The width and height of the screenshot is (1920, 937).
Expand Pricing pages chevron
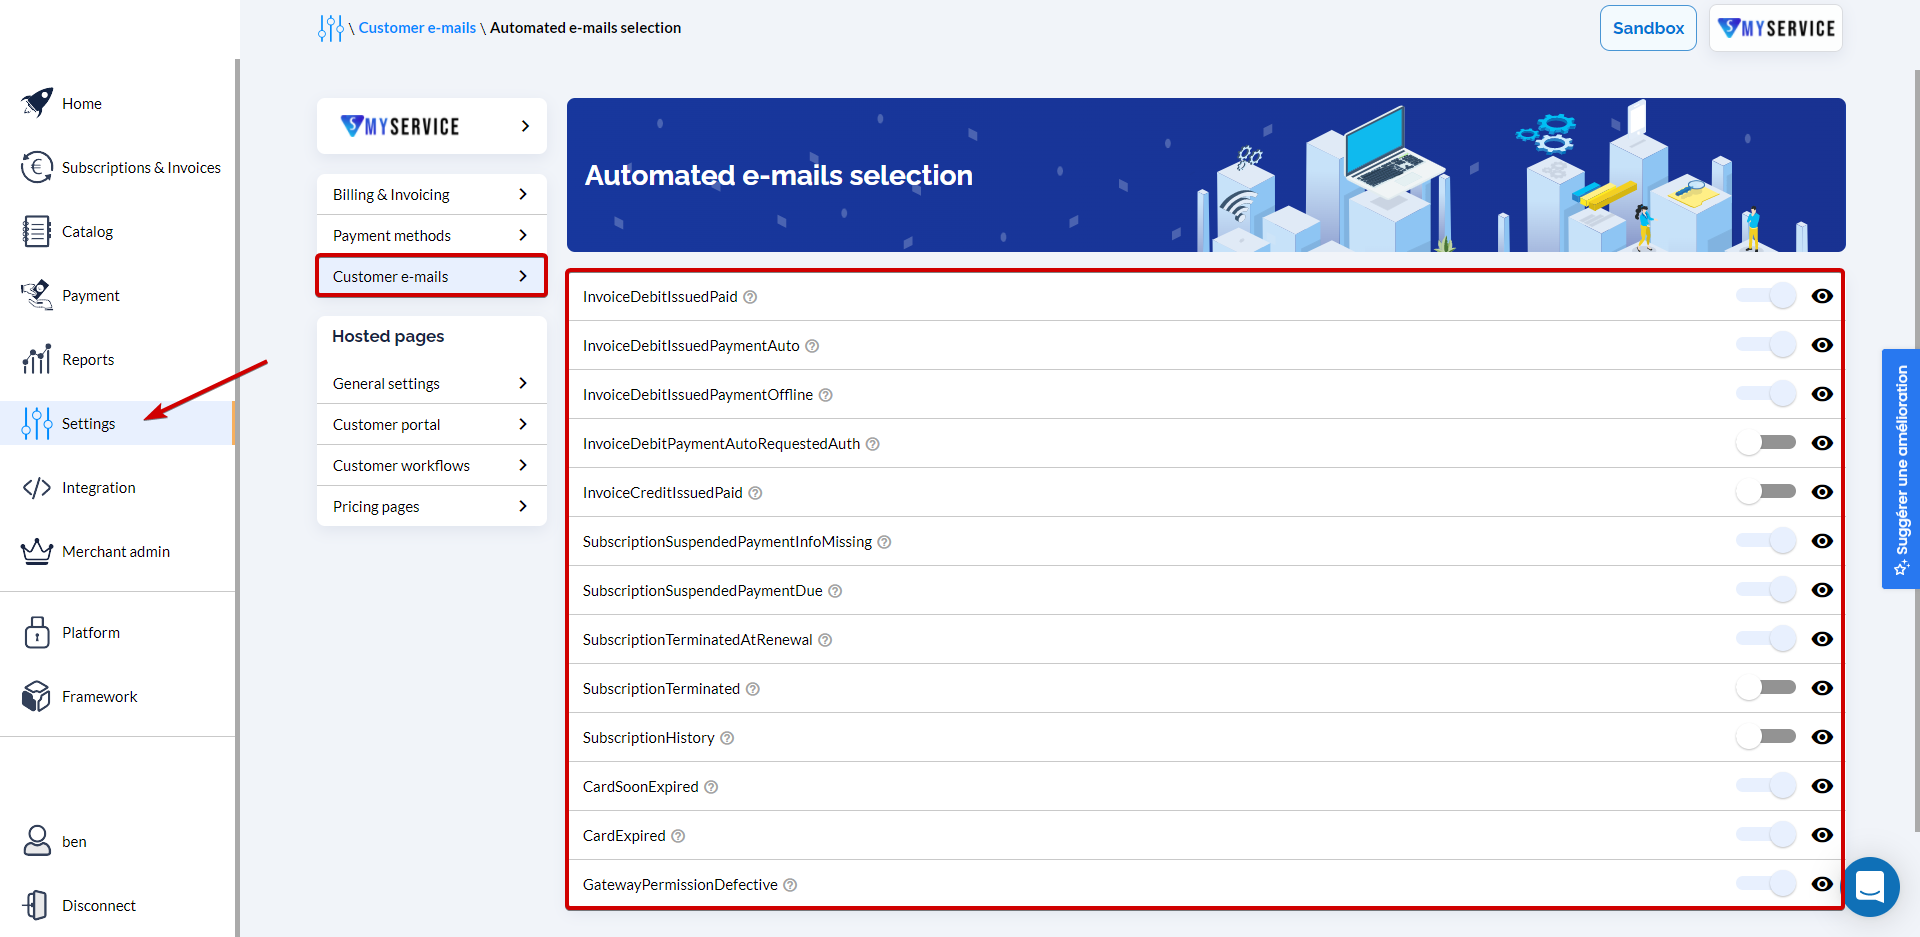[523, 506]
